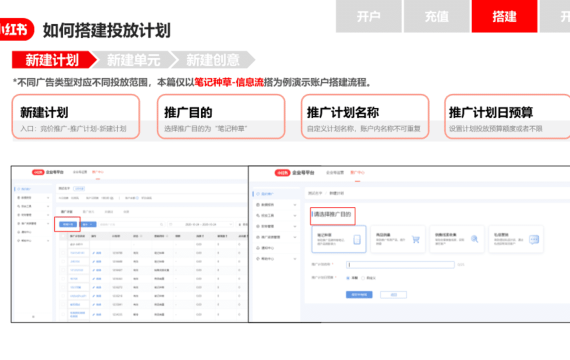Click the 推广计划日预算 info card

(507, 117)
